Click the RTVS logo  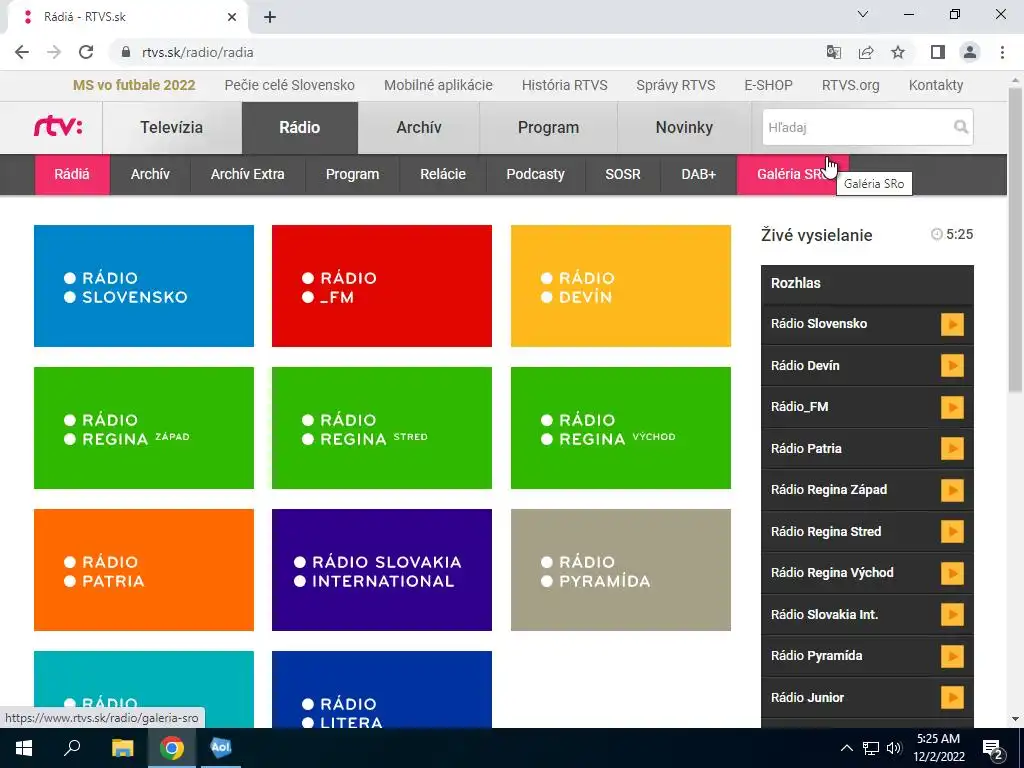tap(58, 126)
